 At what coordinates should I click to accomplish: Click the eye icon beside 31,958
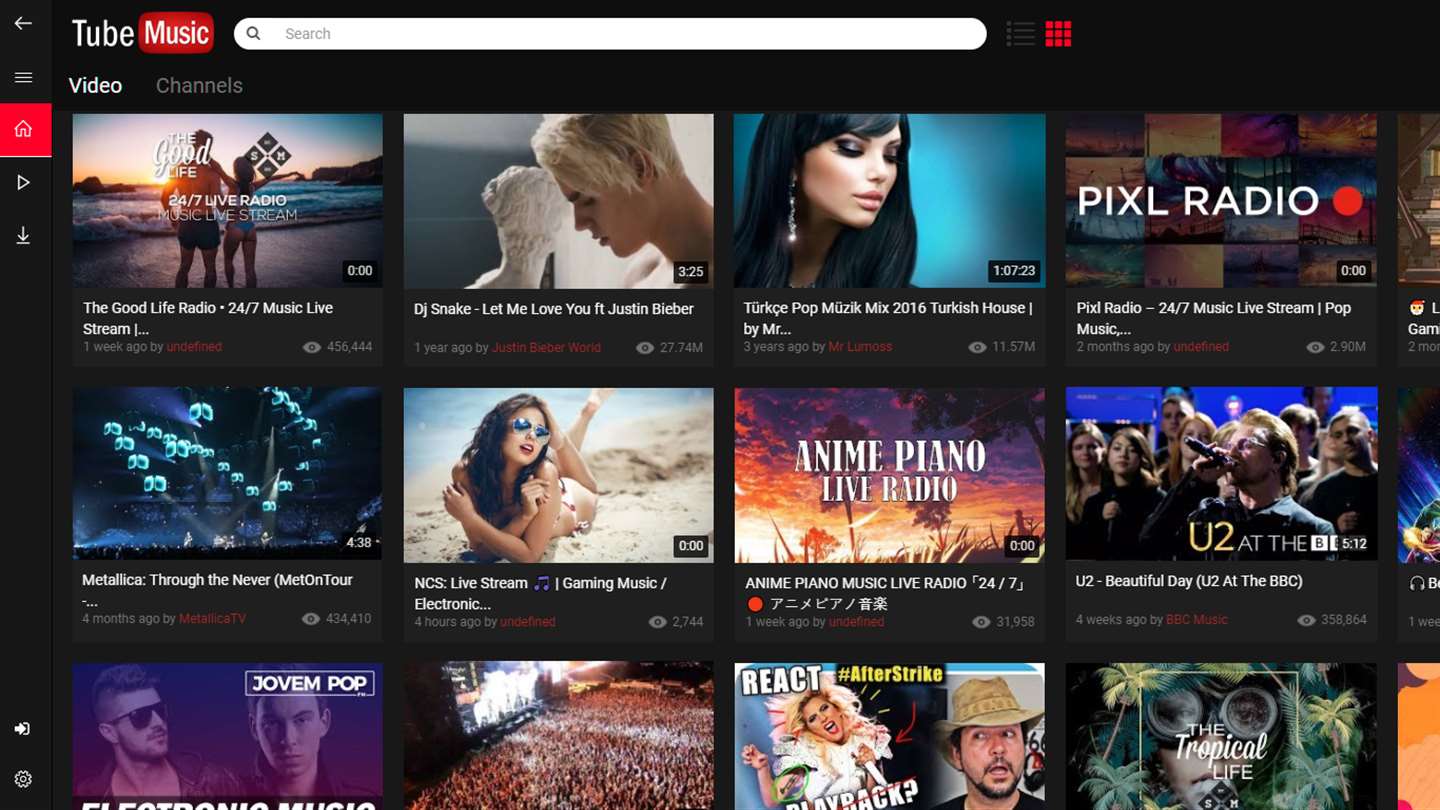click(x=980, y=622)
